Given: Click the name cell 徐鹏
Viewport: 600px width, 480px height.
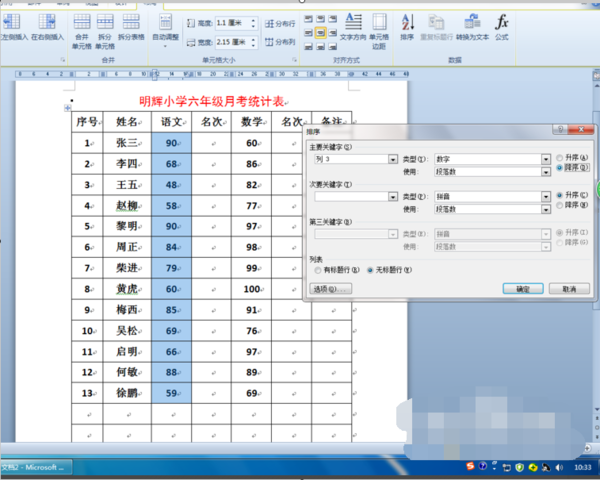Looking at the screenshot, I should [127, 393].
